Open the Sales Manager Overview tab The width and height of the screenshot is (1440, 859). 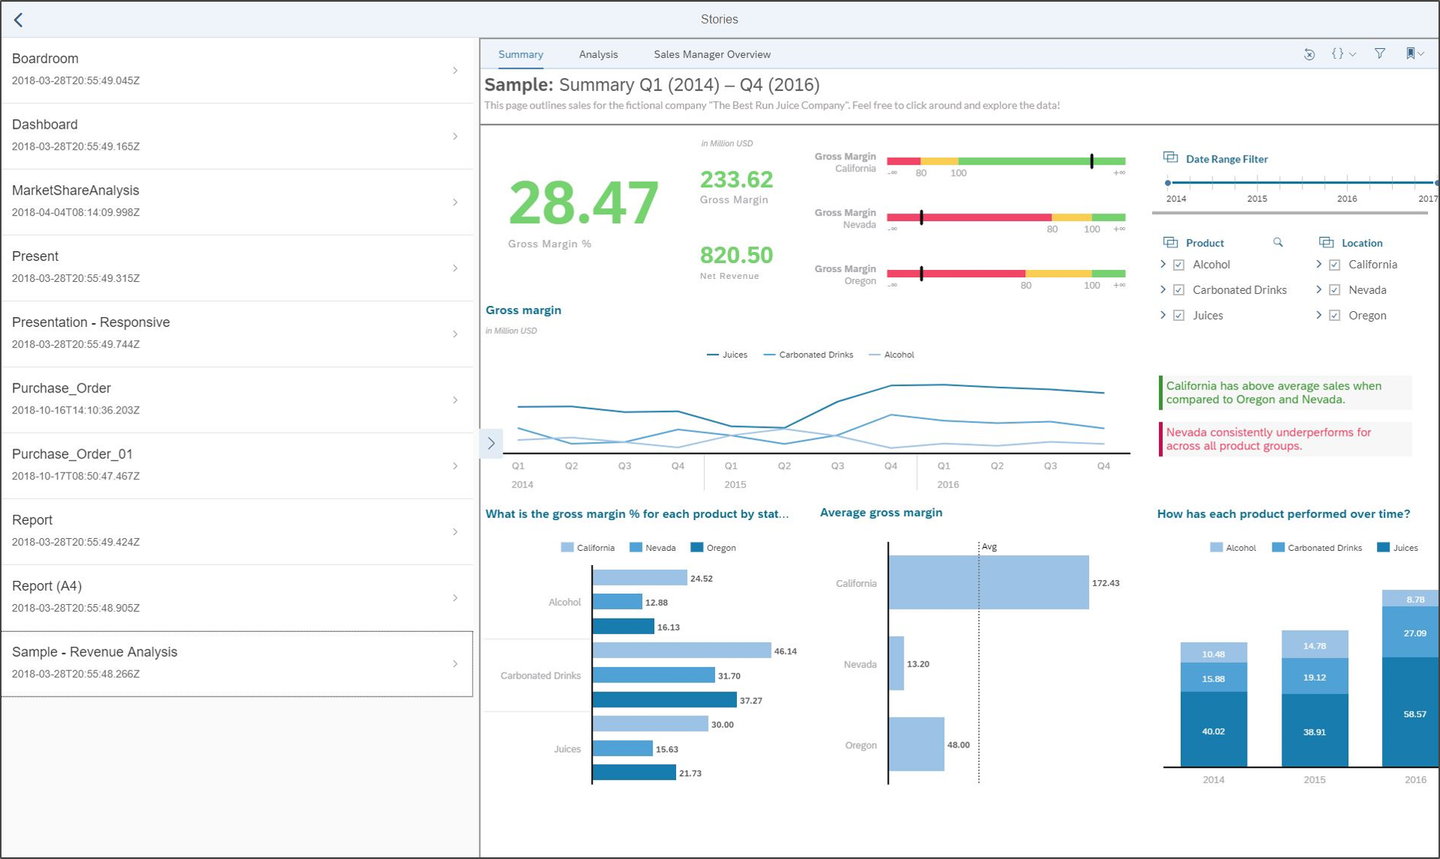coord(712,54)
